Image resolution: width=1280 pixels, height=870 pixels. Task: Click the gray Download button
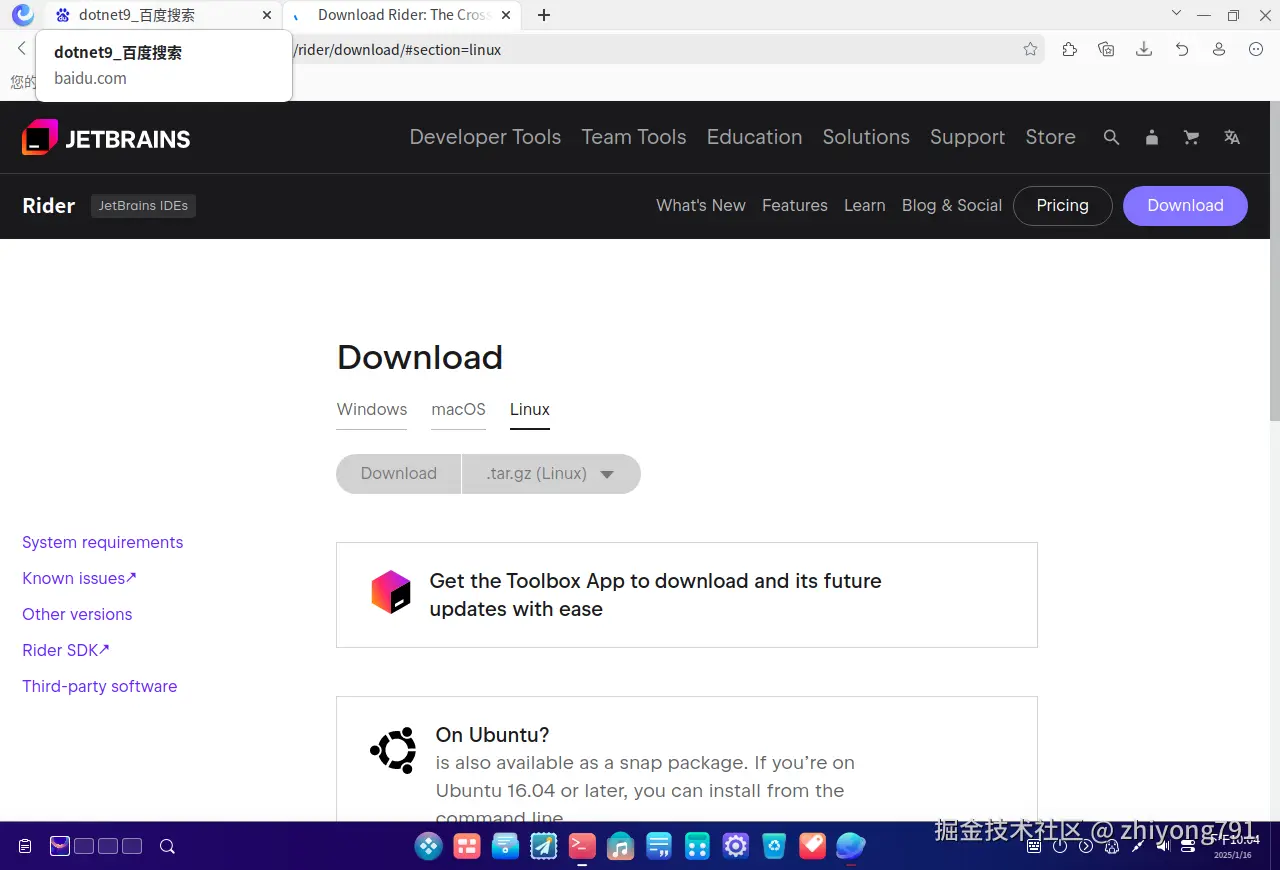coord(399,474)
